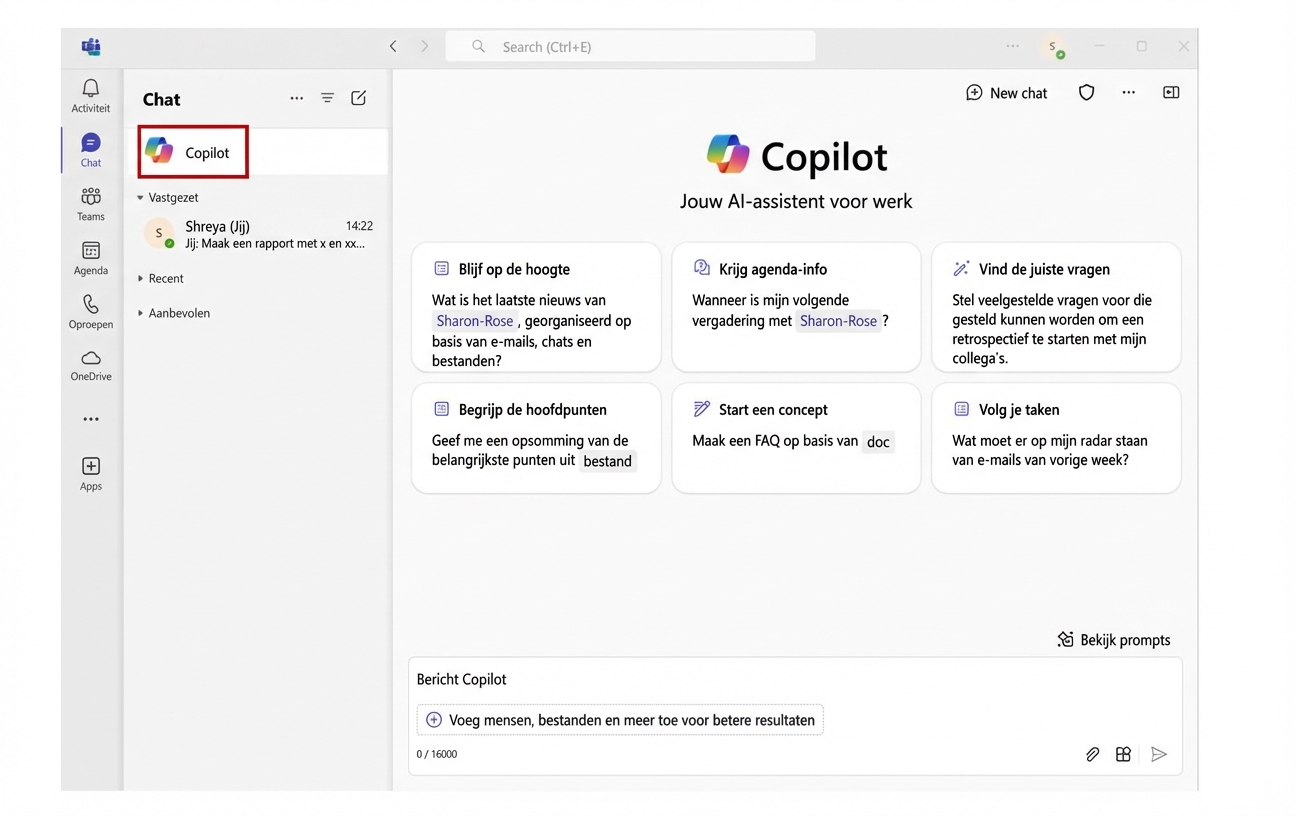Open the chat filter options menu

(327, 98)
